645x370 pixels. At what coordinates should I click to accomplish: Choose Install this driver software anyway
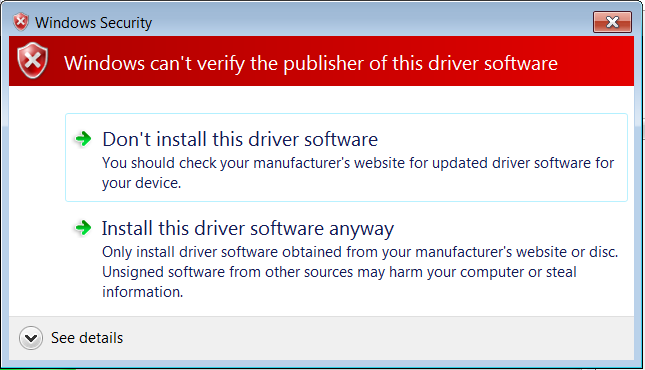[x=248, y=229]
